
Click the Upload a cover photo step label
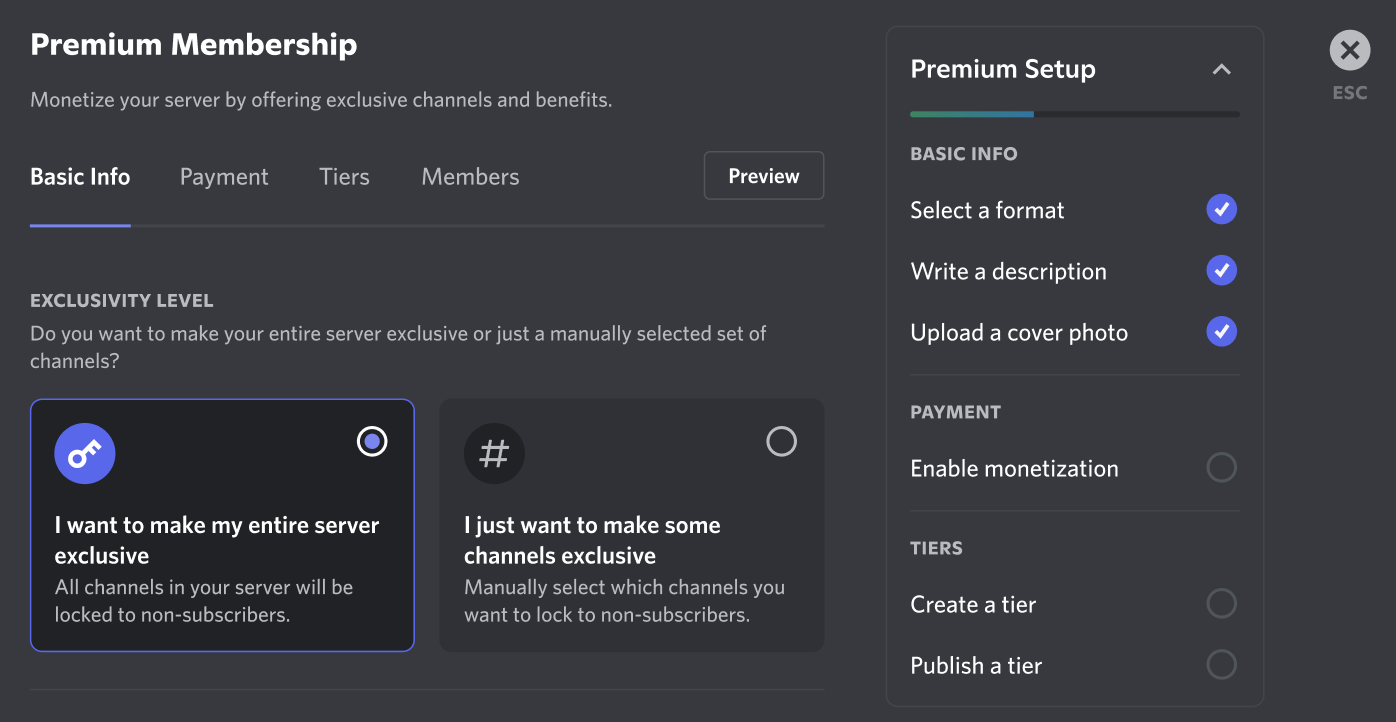tap(1019, 332)
